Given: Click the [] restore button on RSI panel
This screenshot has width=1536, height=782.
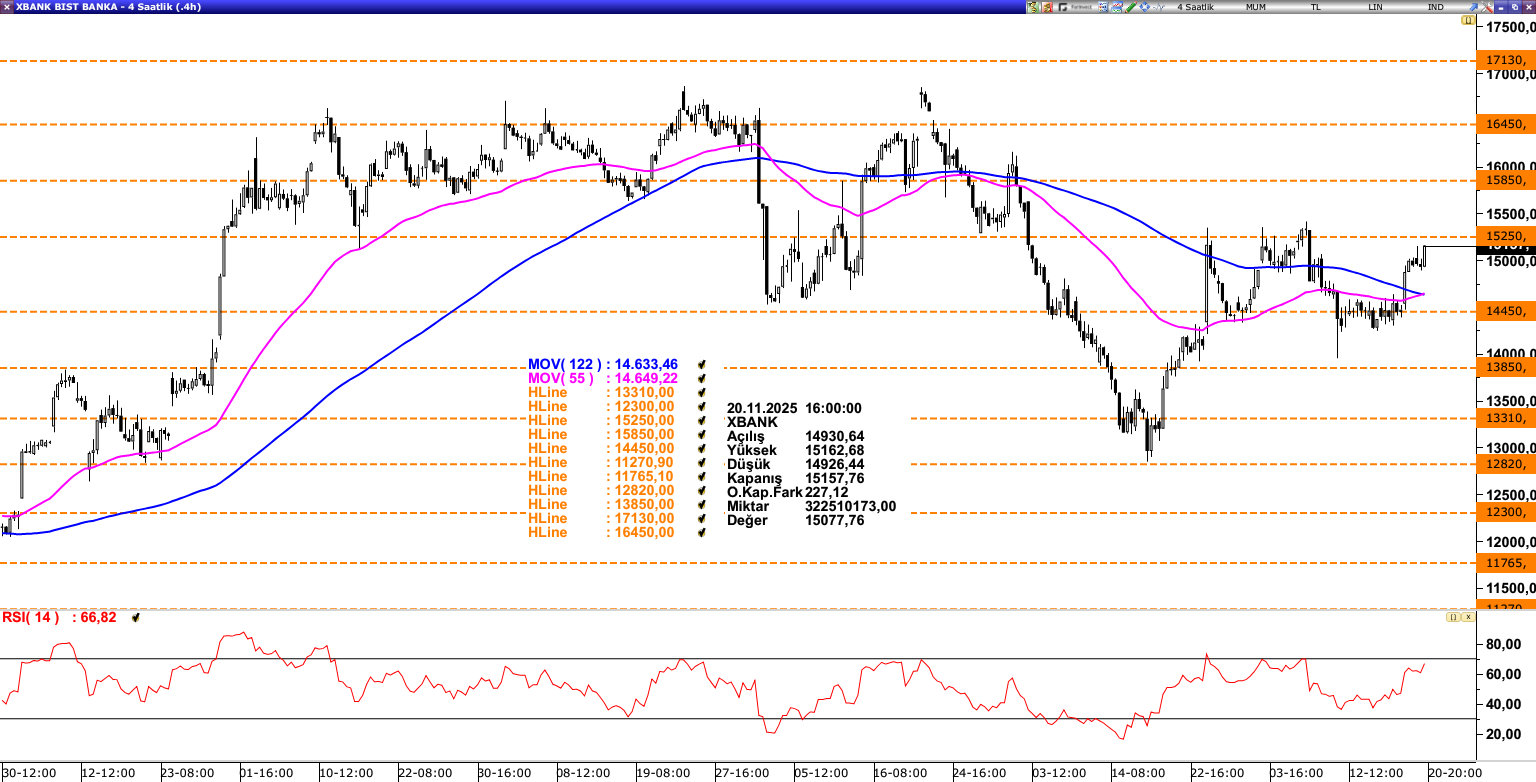Looking at the screenshot, I should tap(1453, 616).
